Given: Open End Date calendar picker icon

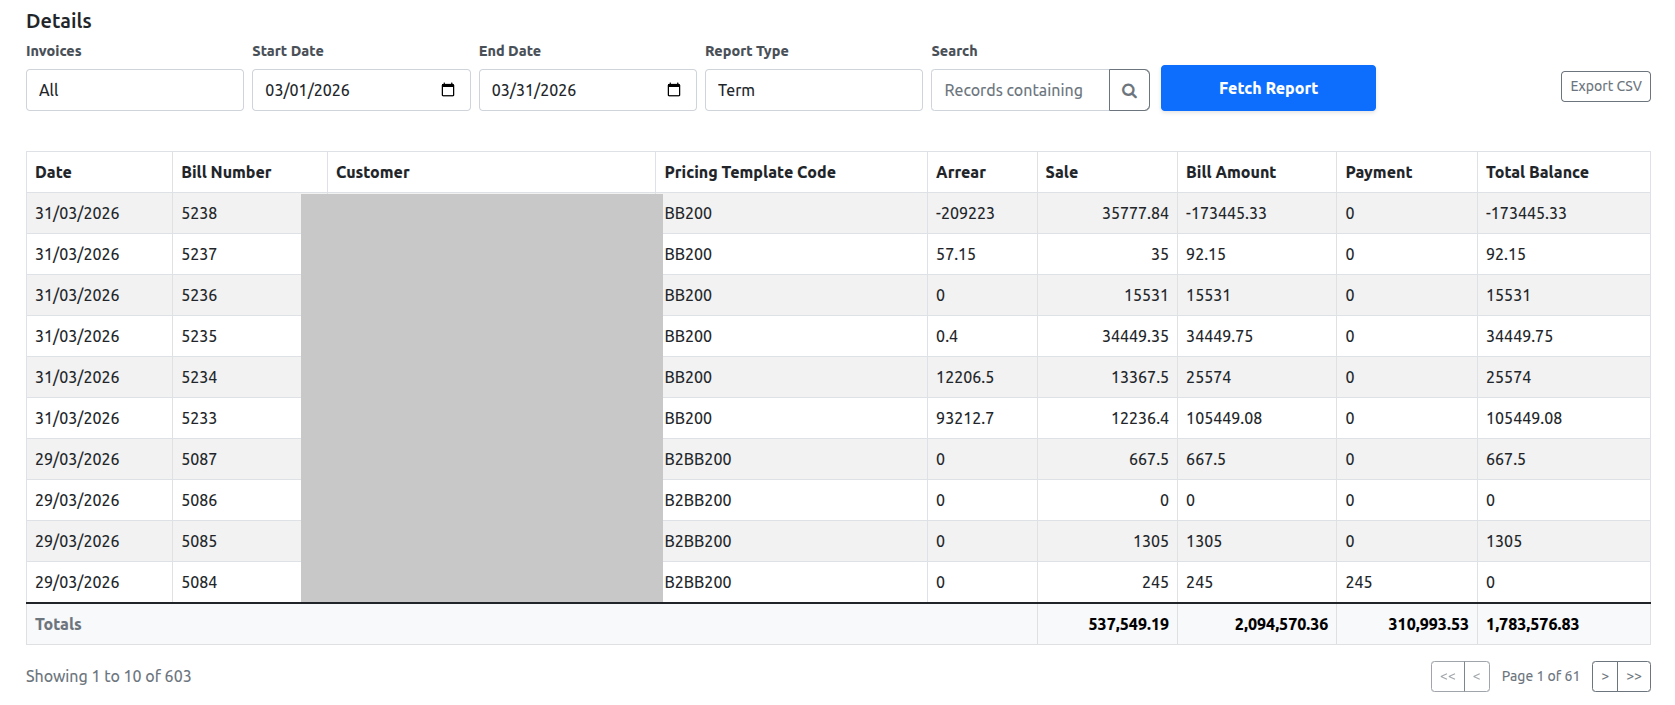Looking at the screenshot, I should click(x=674, y=90).
